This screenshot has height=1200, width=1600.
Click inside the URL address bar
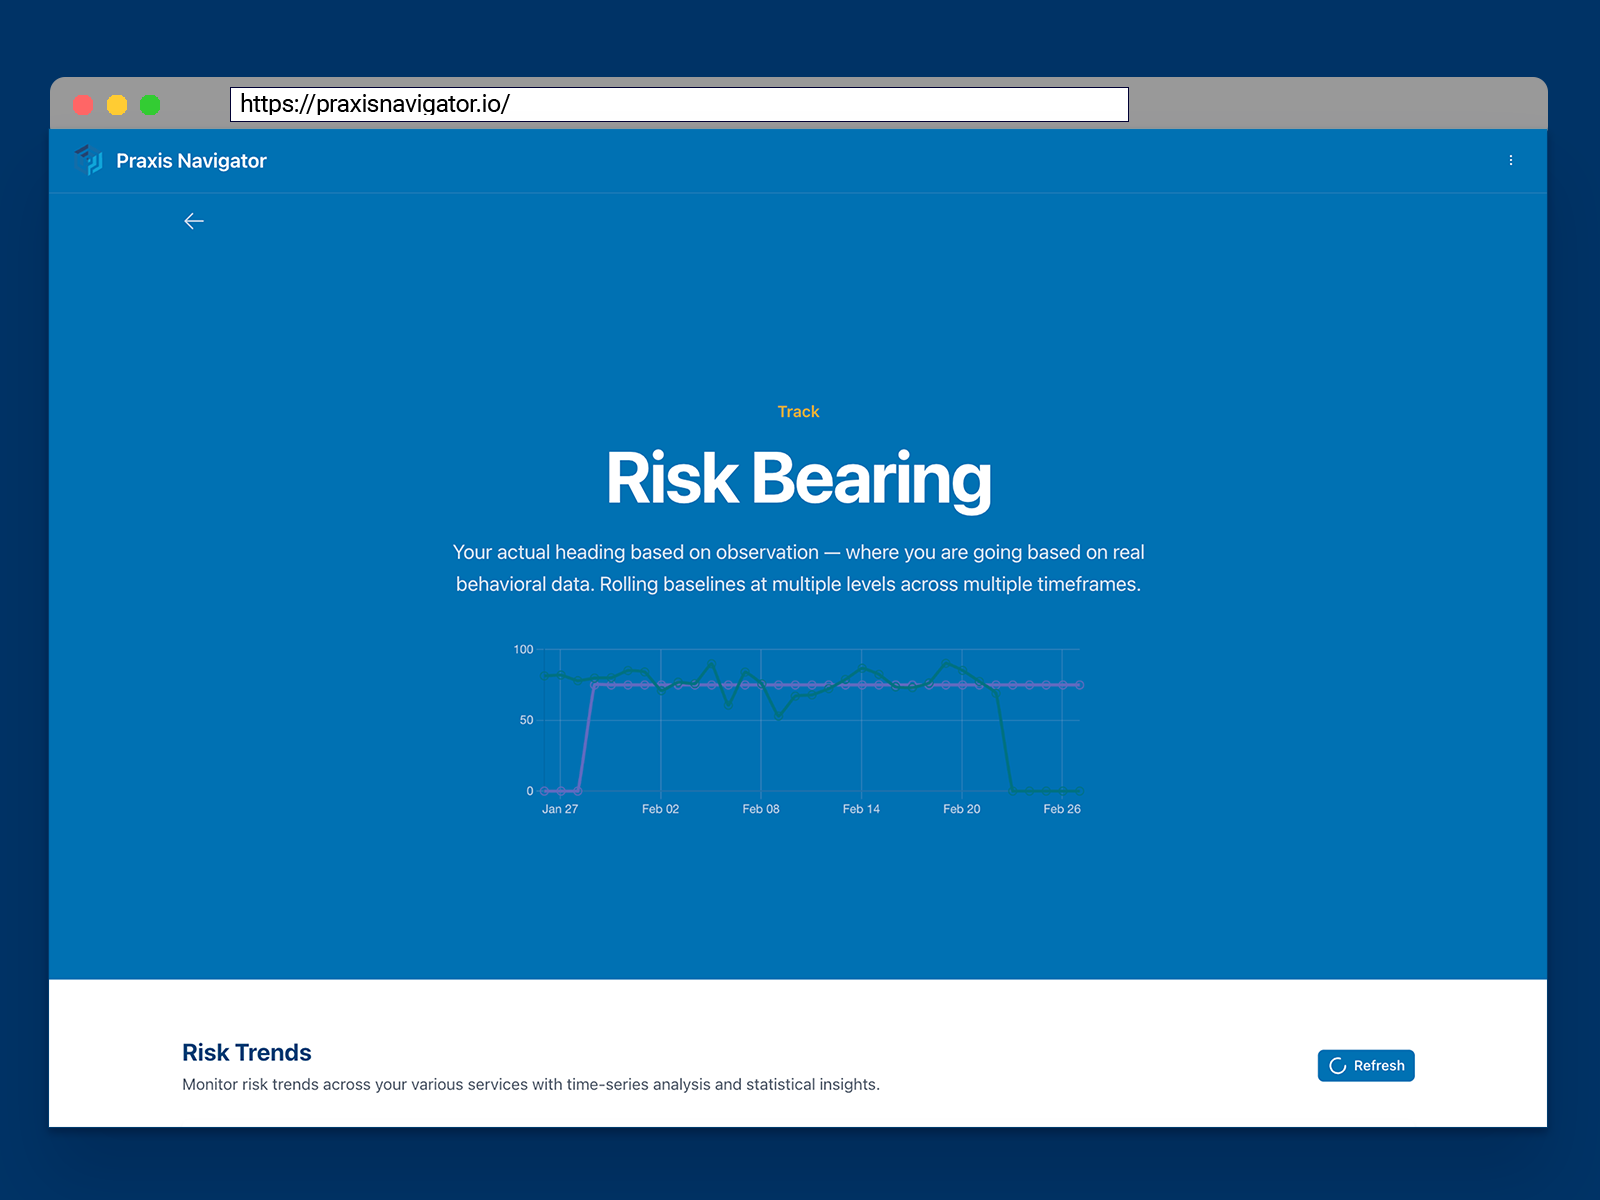[x=680, y=104]
